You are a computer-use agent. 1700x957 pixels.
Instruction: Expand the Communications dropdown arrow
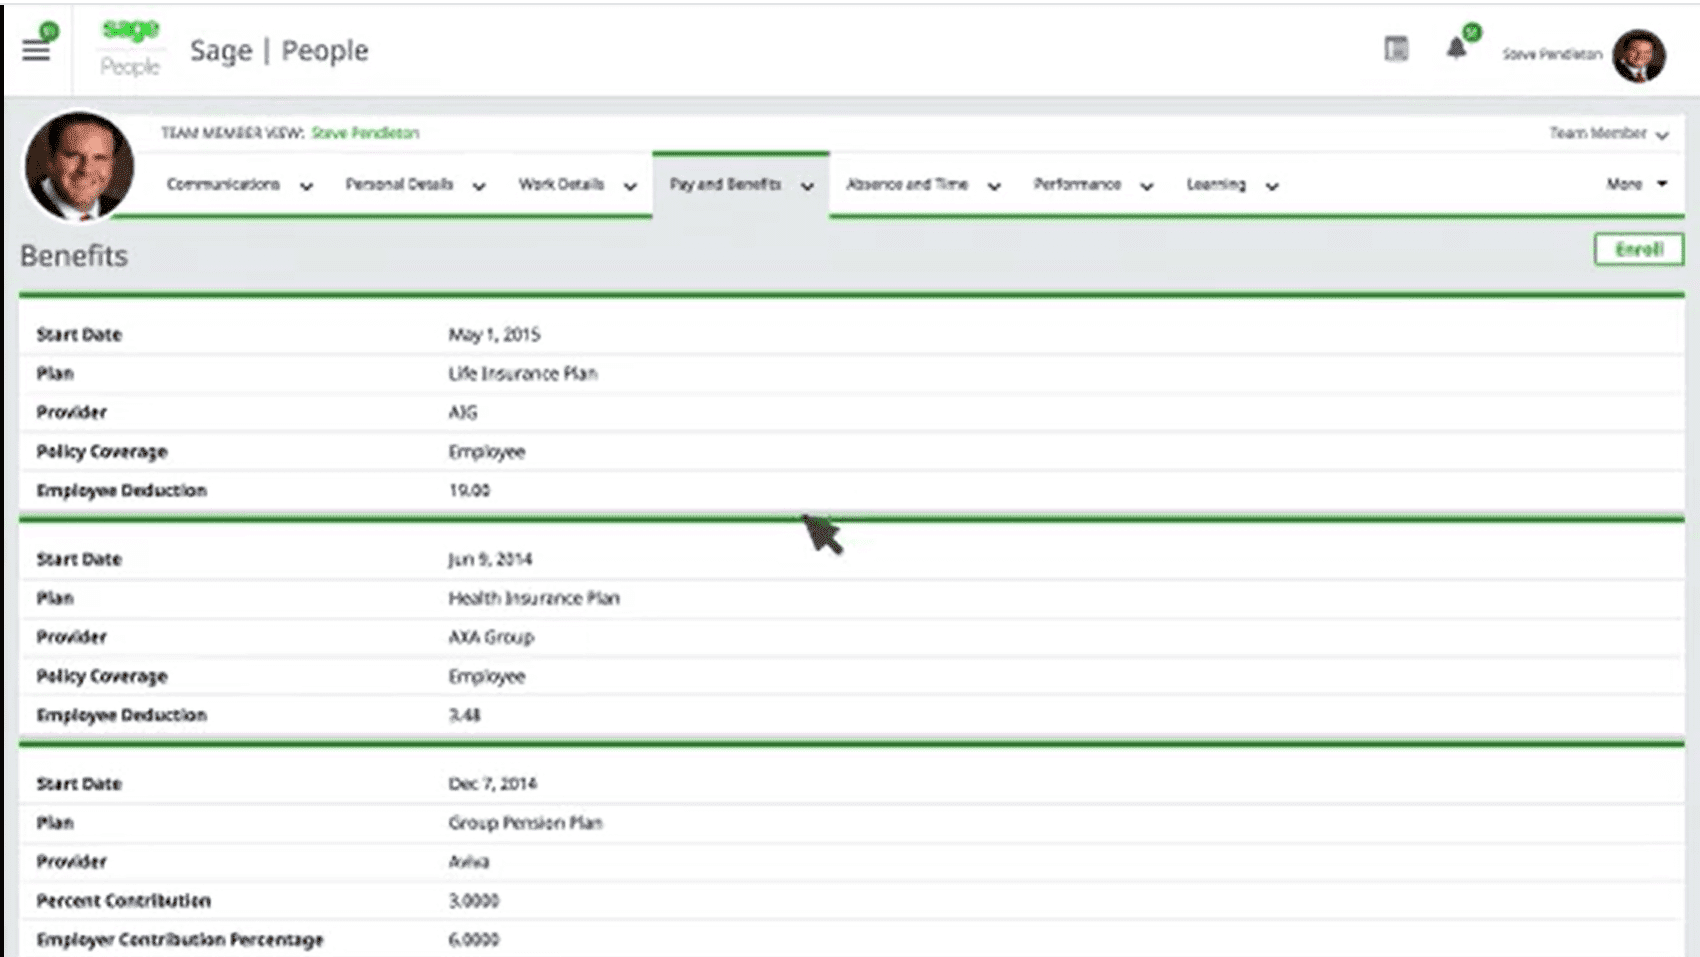coord(306,186)
